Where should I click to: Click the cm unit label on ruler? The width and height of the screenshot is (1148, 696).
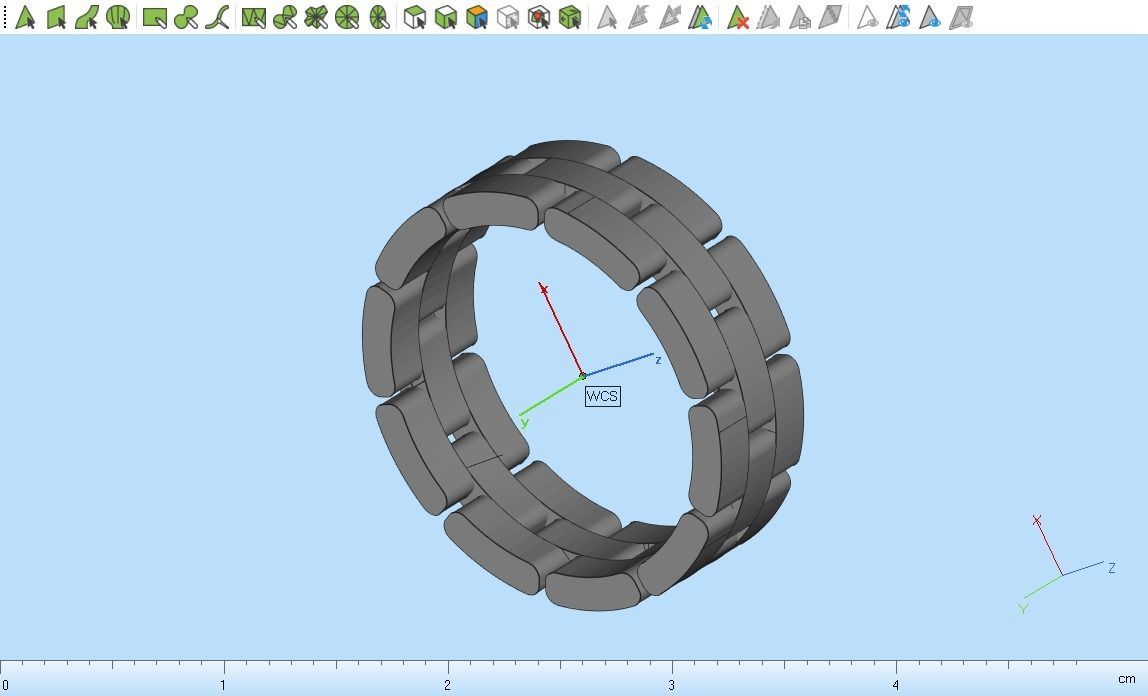tap(1127, 679)
